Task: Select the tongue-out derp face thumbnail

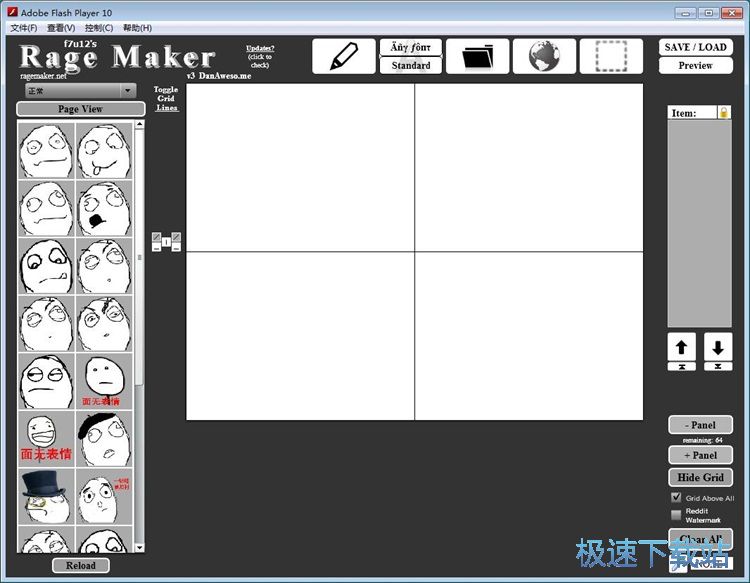Action: click(104, 151)
